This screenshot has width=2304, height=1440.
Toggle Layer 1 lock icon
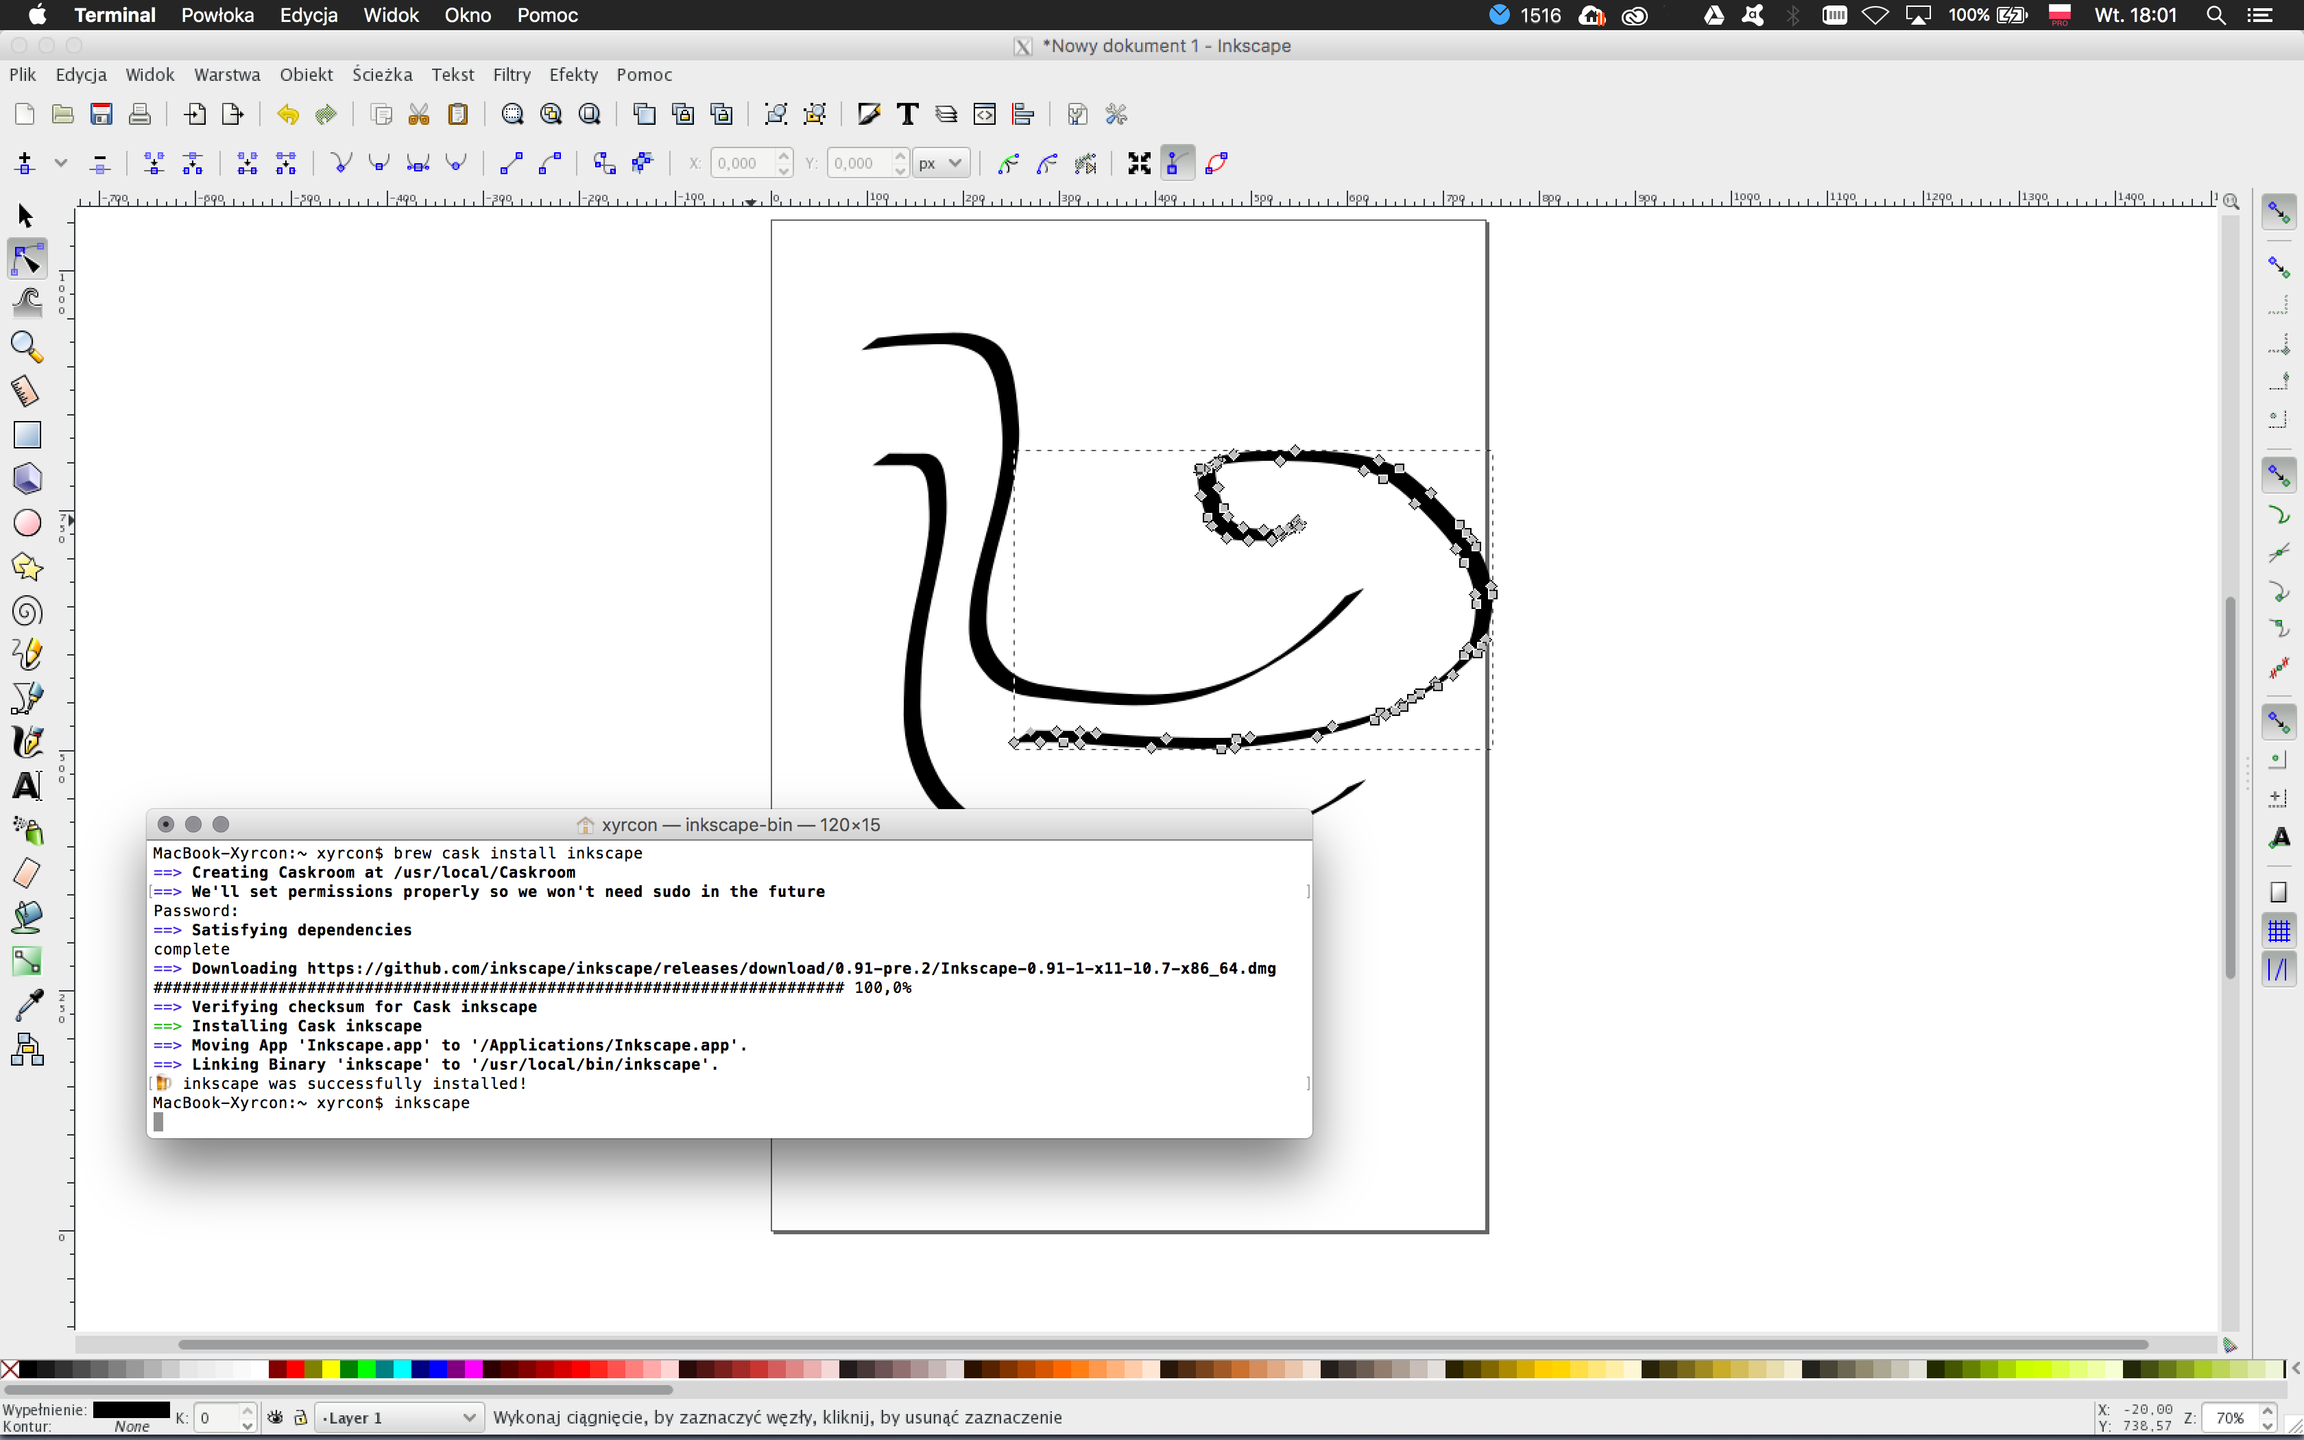click(x=299, y=1418)
